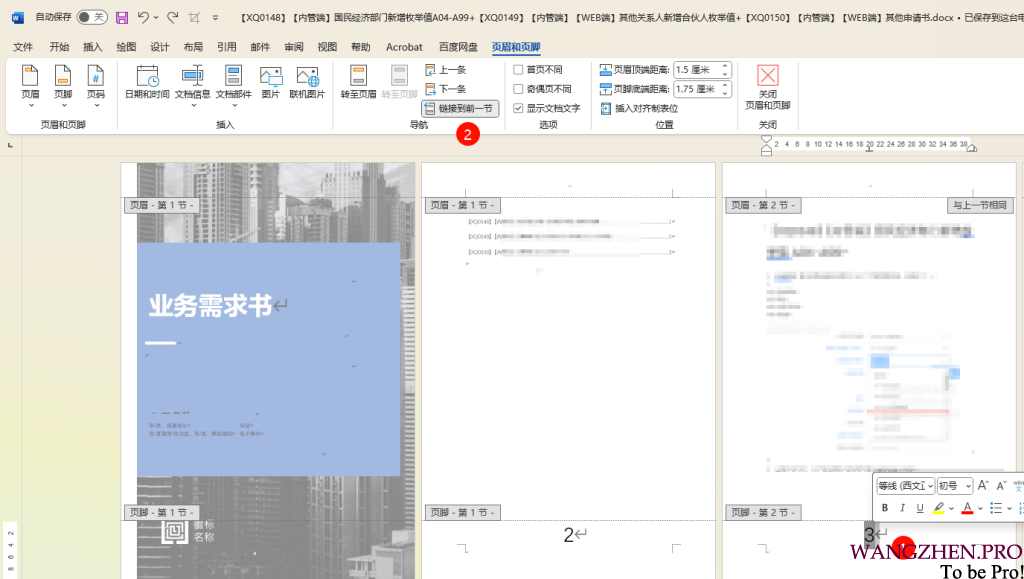Image resolution: width=1024 pixels, height=579 pixels.
Task: Click 下一条 (Next) navigation button
Action: click(x=446, y=89)
